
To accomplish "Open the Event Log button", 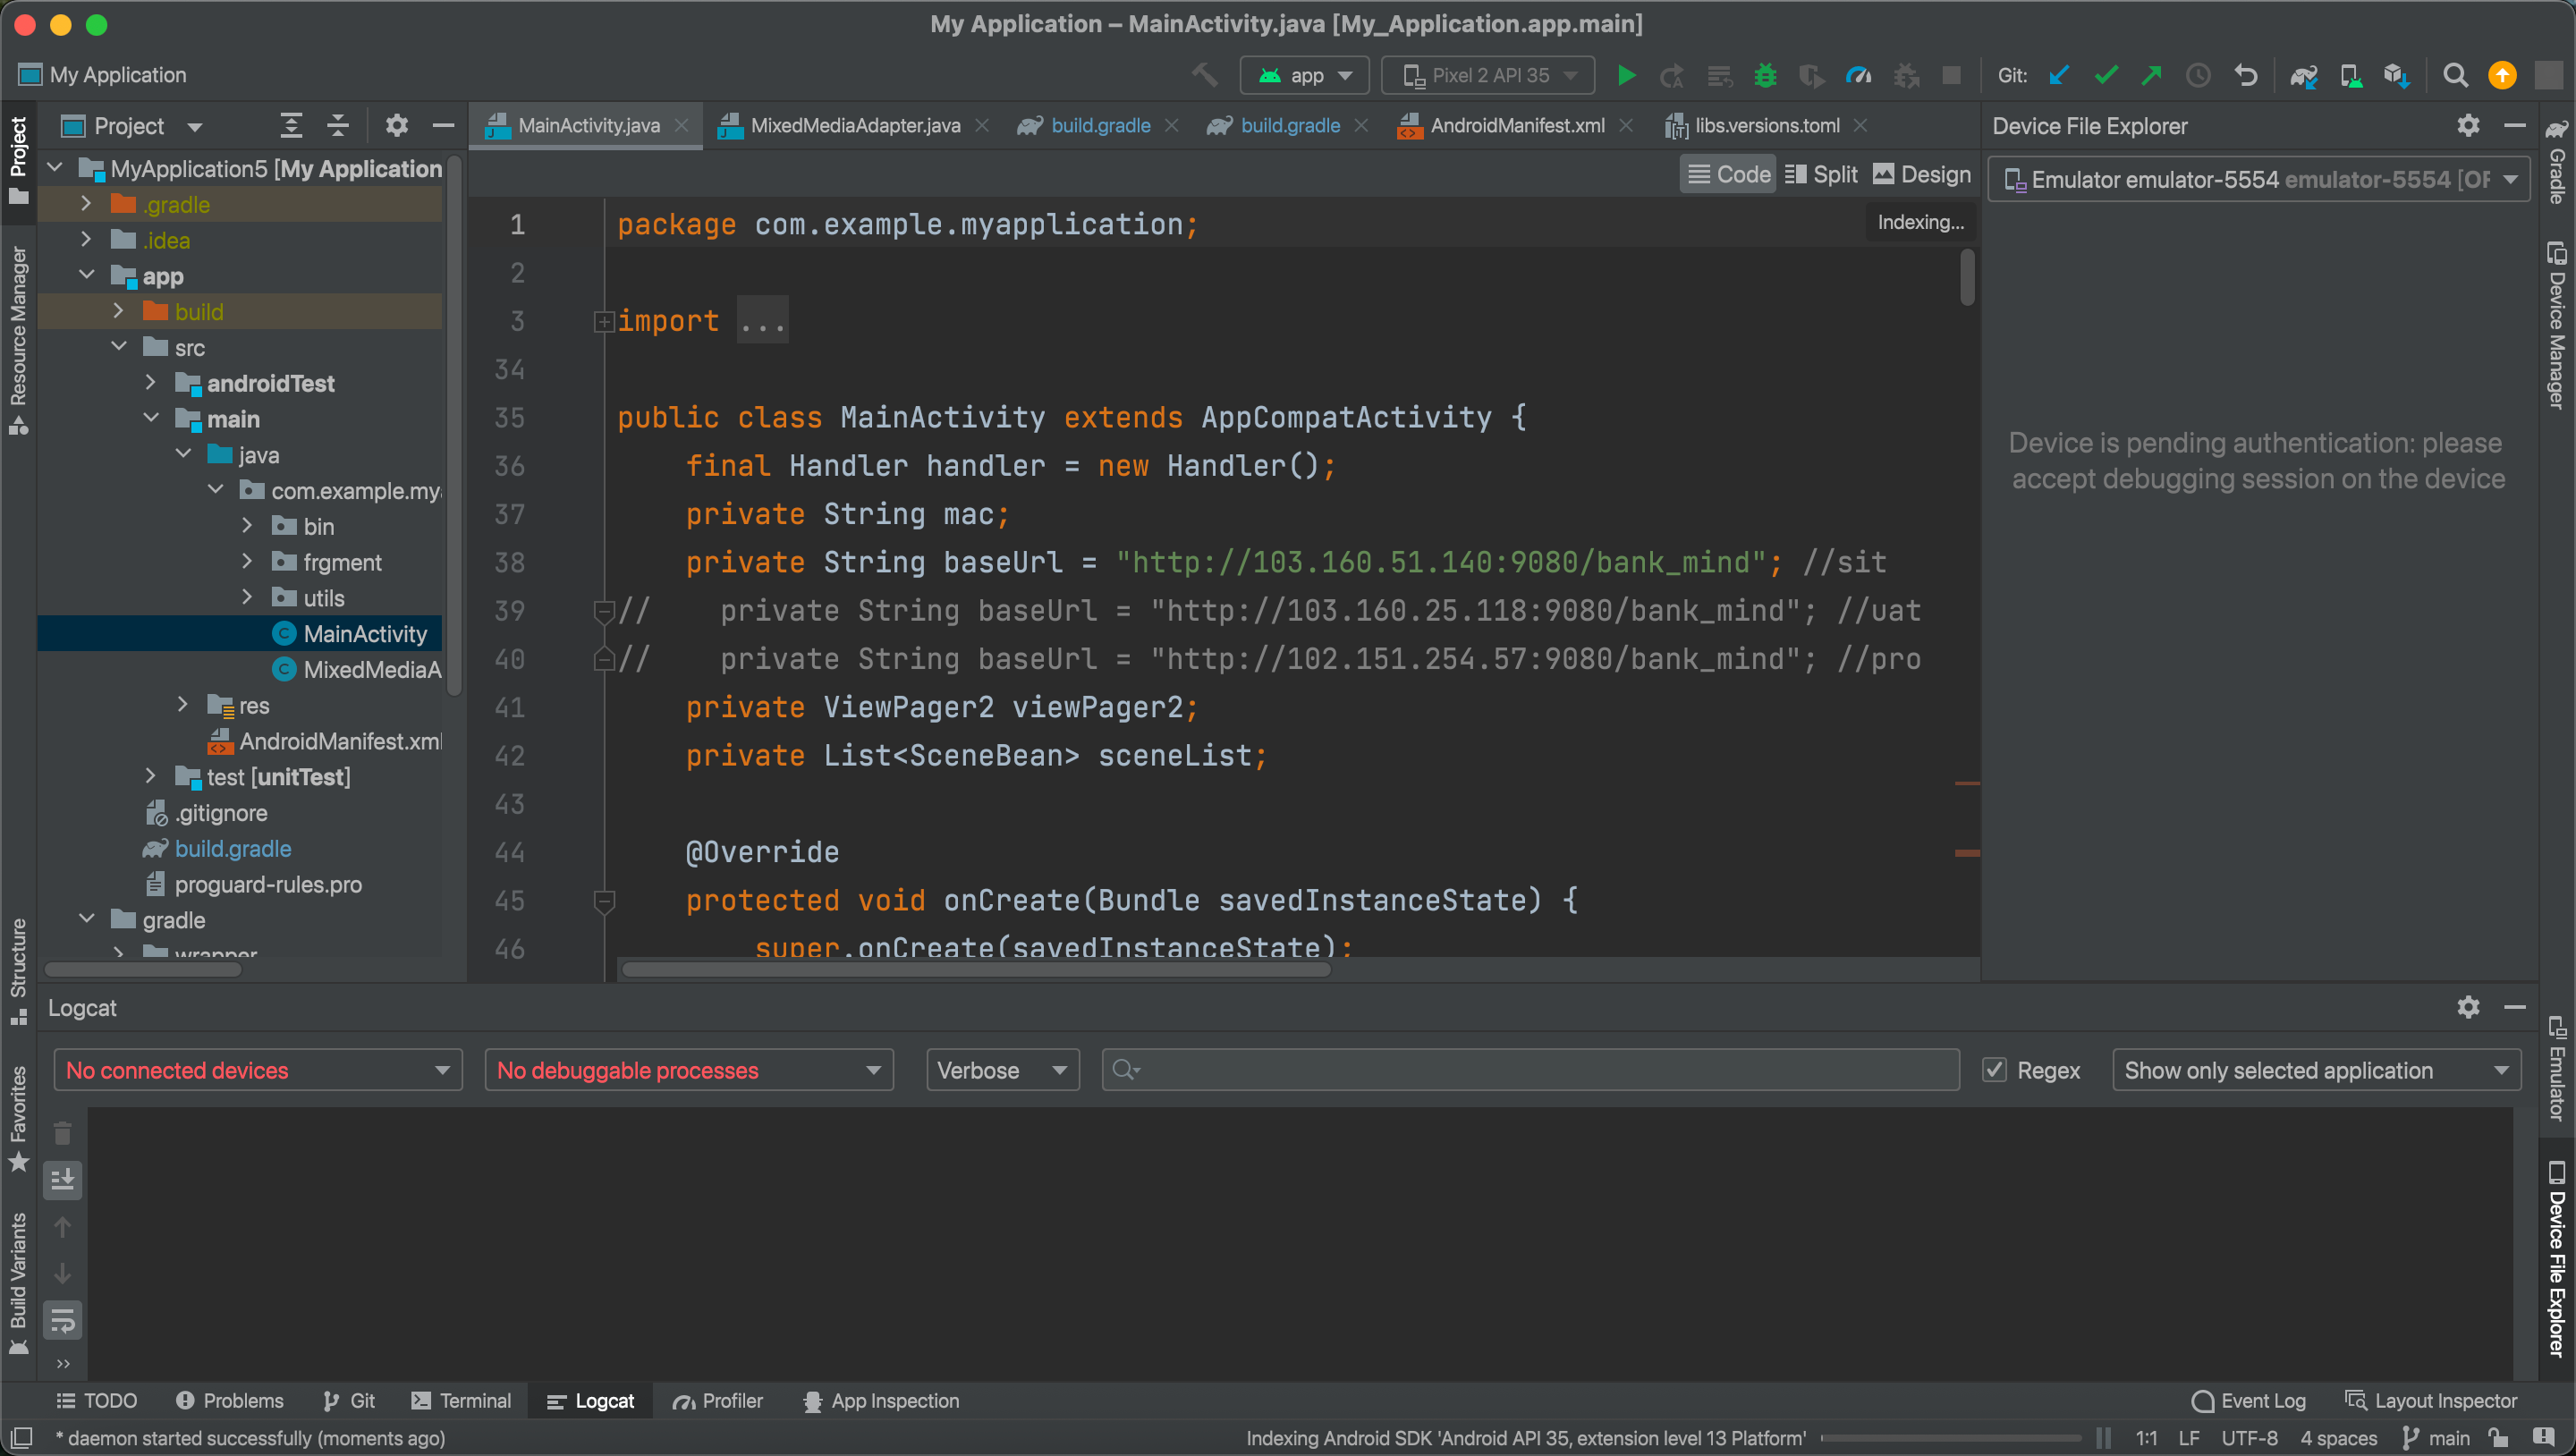I will 2248,1401.
